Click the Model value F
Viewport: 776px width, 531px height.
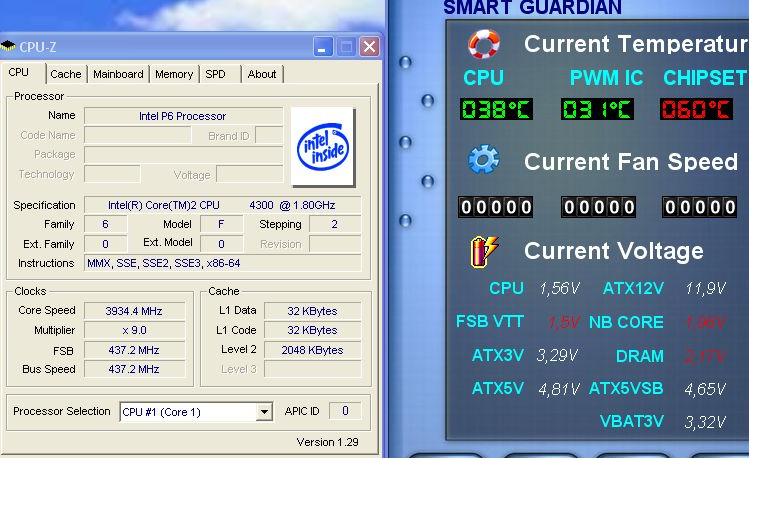click(221, 224)
